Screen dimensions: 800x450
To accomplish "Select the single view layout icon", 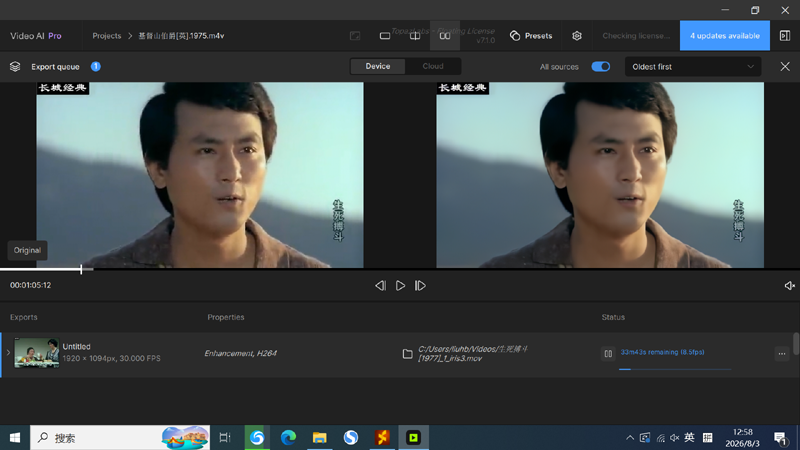I will click(385, 36).
